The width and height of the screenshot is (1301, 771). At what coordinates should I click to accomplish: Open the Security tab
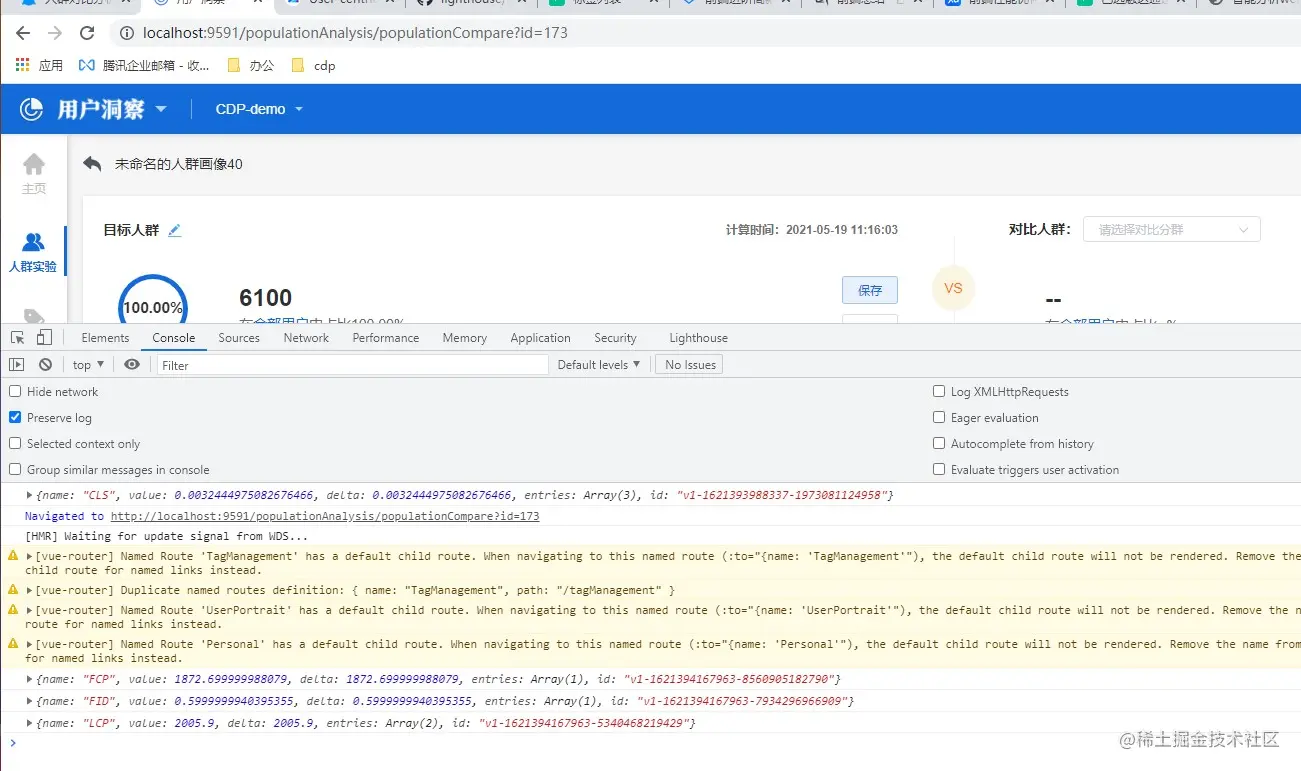tap(615, 338)
